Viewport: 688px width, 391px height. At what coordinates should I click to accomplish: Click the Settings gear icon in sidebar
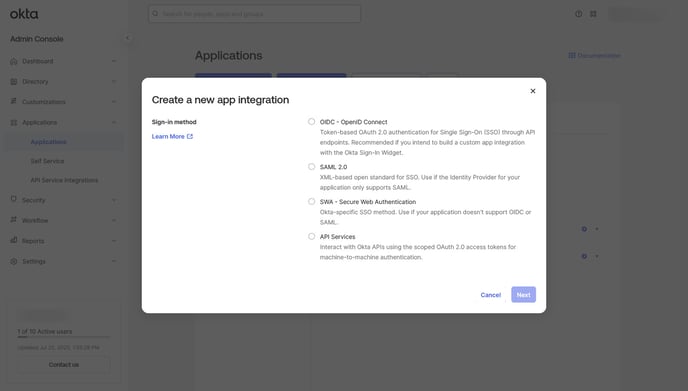(14, 261)
